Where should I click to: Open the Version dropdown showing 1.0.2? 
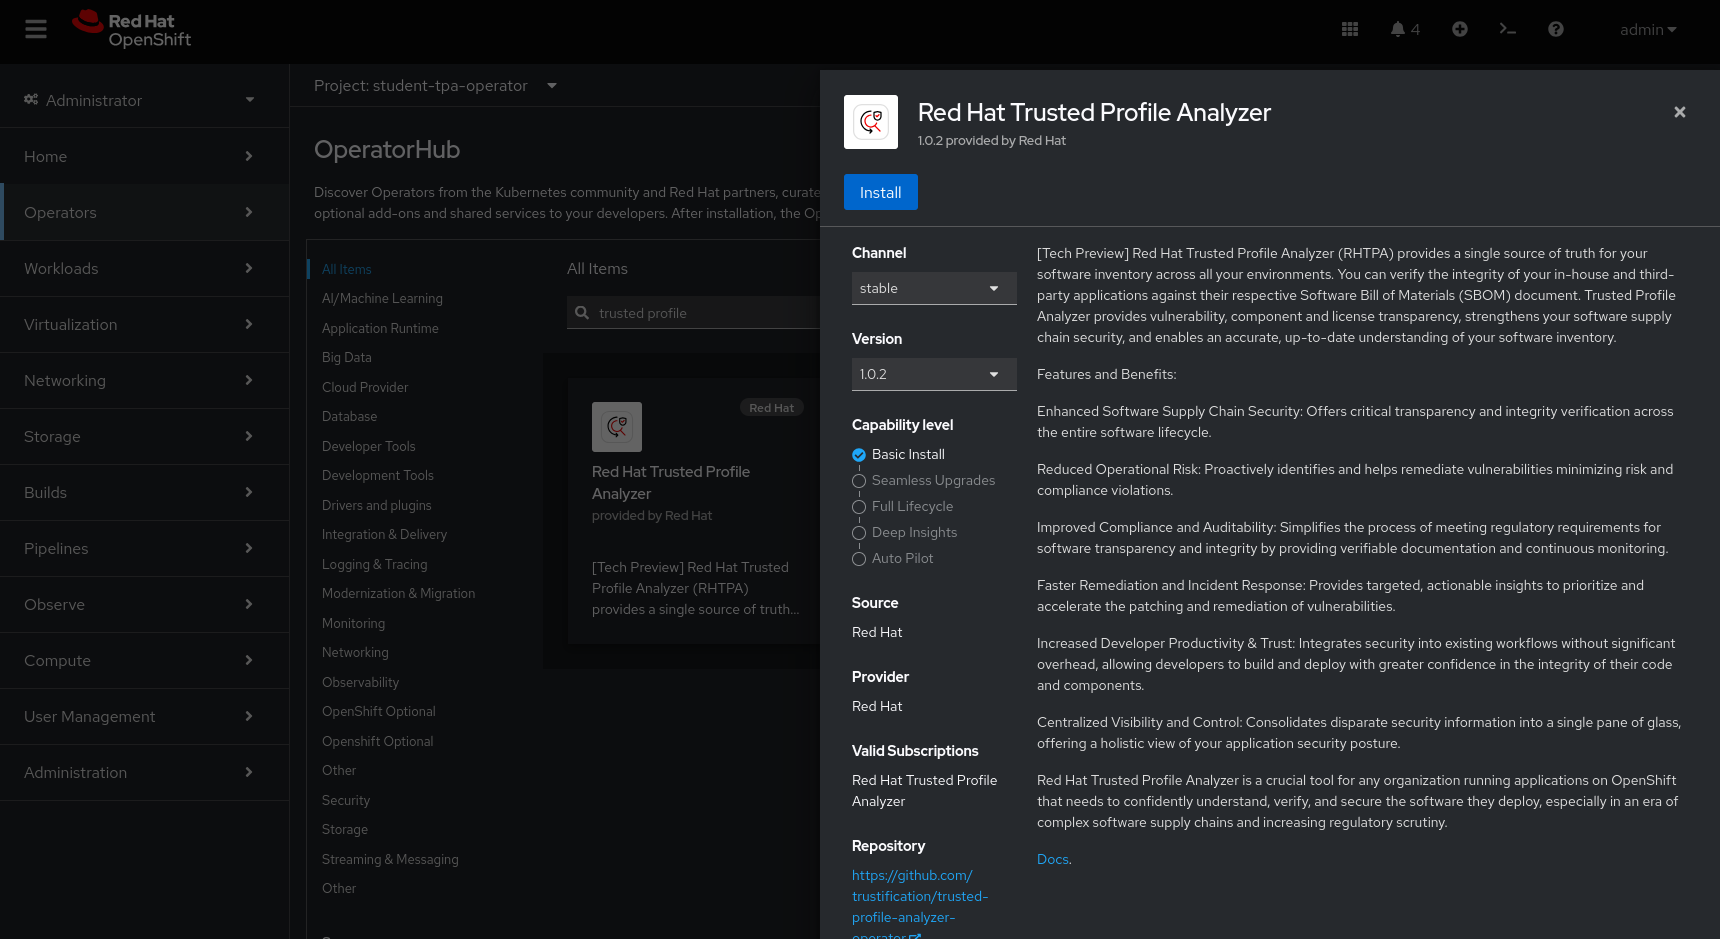click(x=934, y=374)
